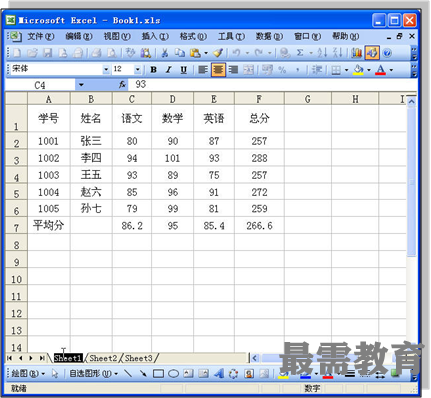Viewport: 431px width, 398px height.
Task: Select the Rectangle drawing tool
Action: [158, 374]
